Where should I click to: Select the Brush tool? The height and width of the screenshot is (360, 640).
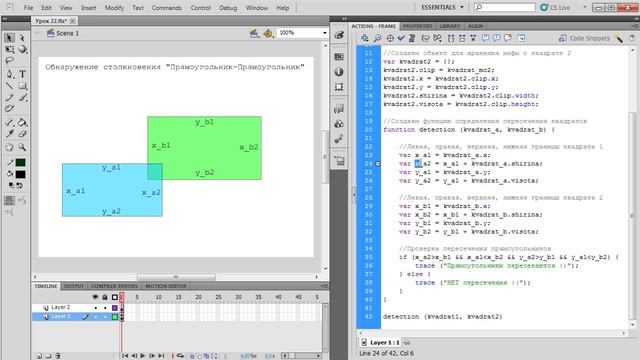click(22, 97)
